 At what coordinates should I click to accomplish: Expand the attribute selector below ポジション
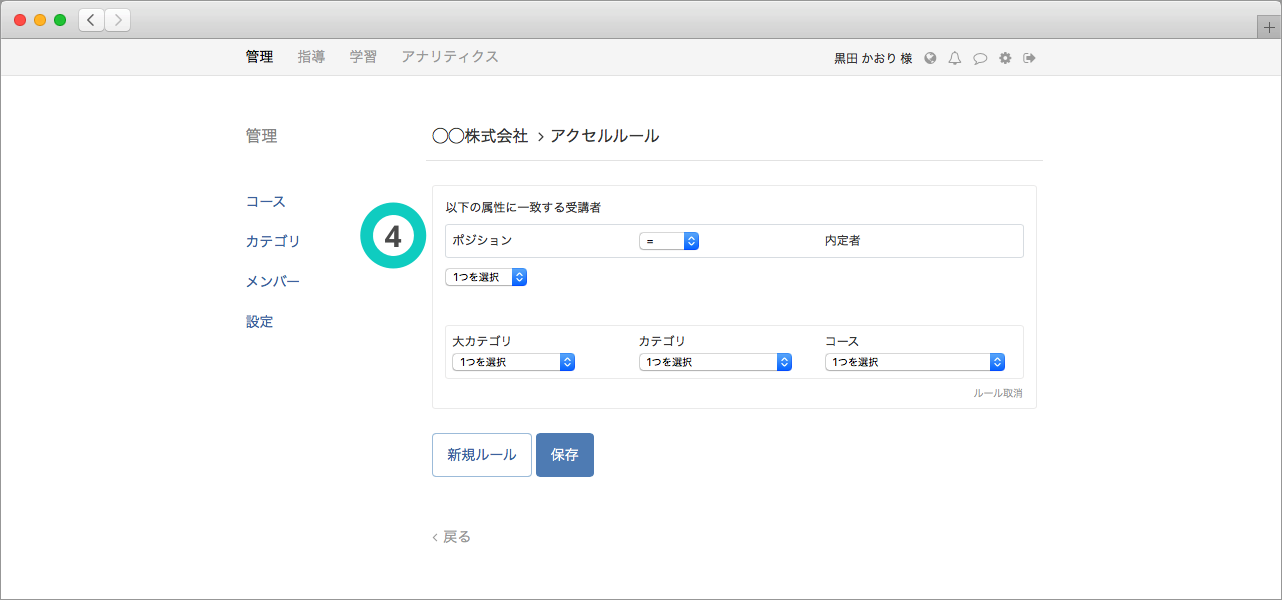pyautogui.click(x=486, y=277)
